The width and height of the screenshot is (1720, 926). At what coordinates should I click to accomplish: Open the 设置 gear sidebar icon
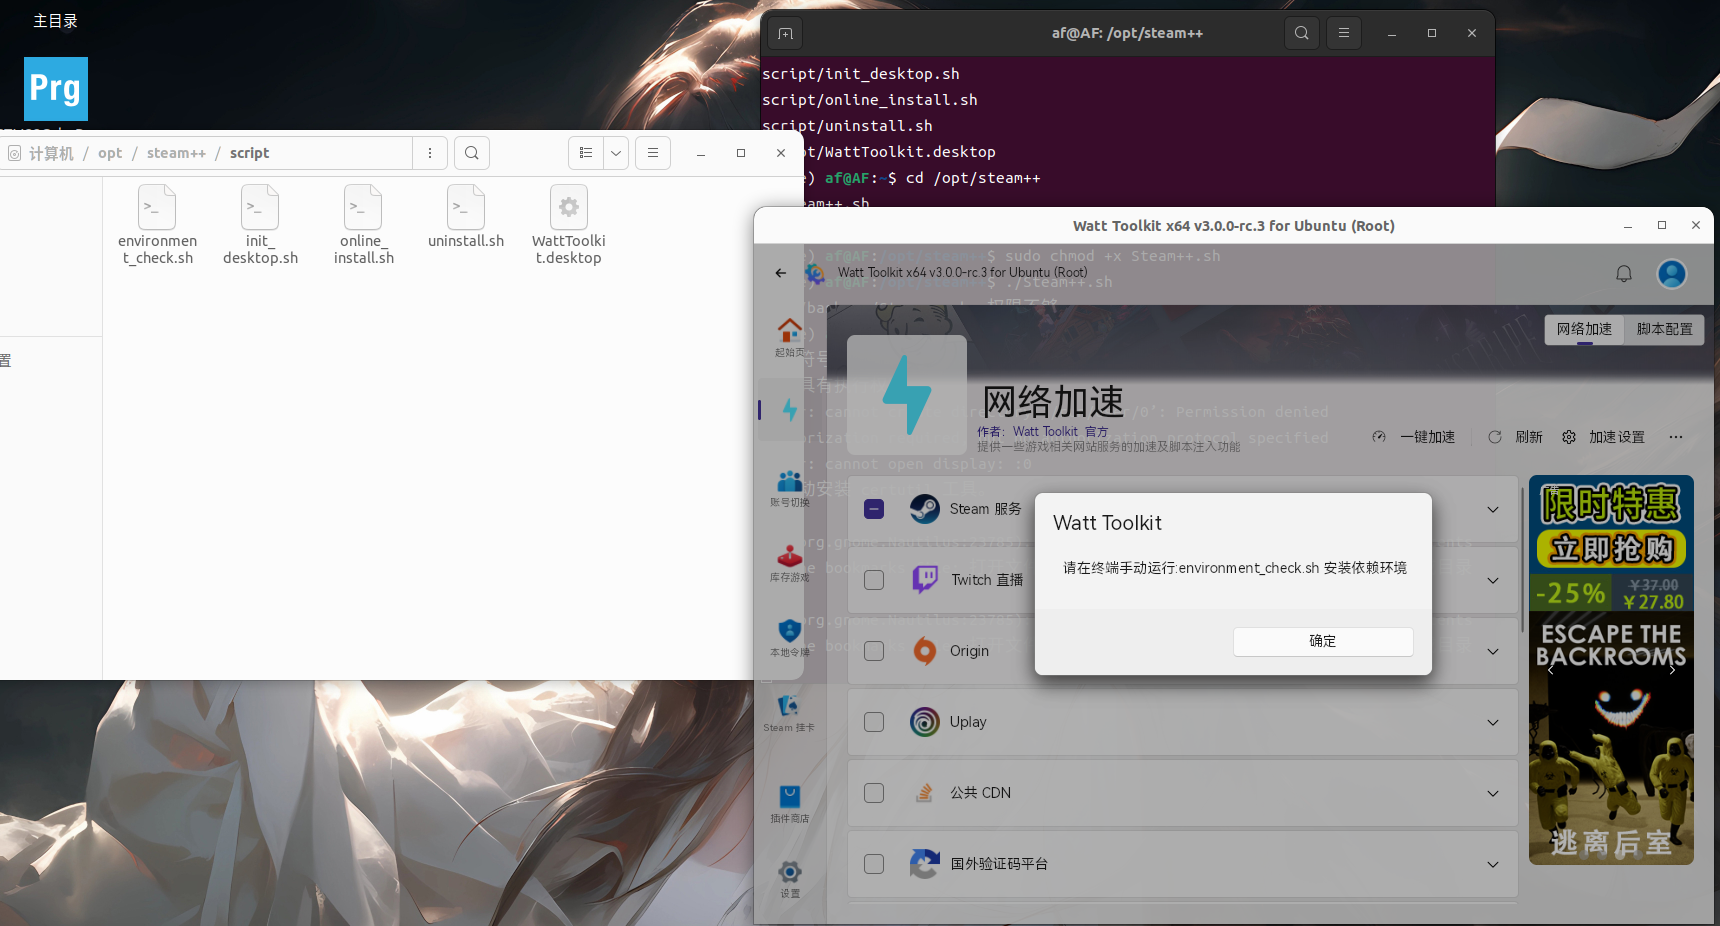(x=790, y=879)
